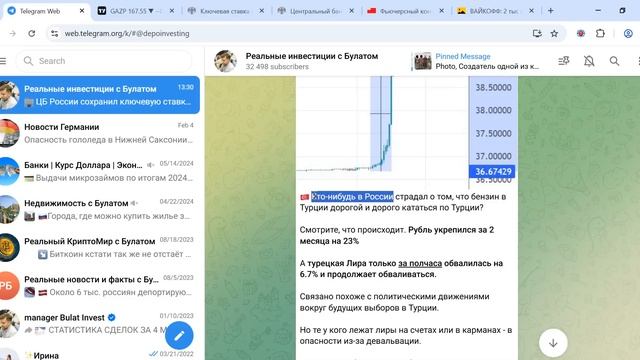Click the highlighted text 'Кто-нибудь в России'

352,197
